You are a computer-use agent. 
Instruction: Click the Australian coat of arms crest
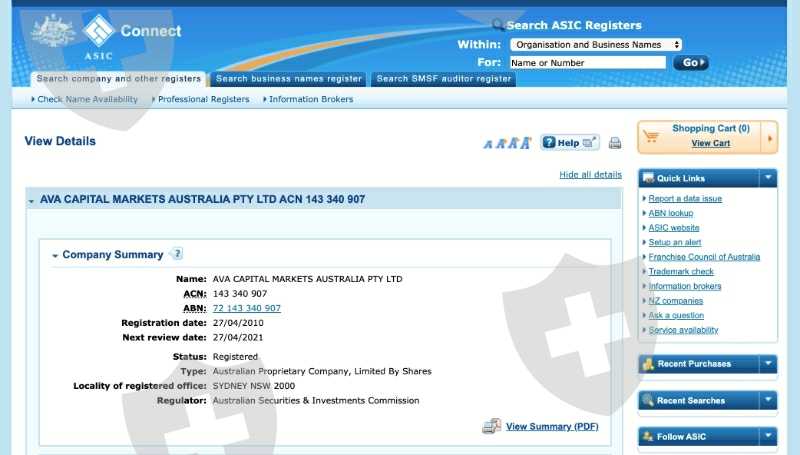coord(53,32)
